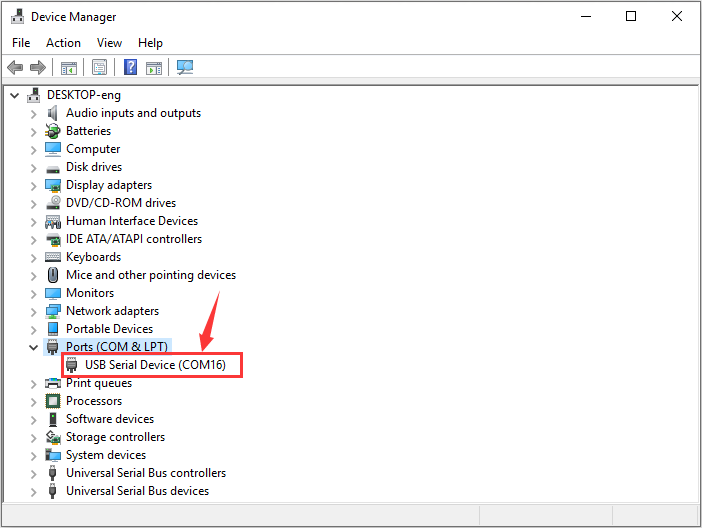This screenshot has width=702, height=528.
Task: Click the Print queues printer icon
Action: pos(53,383)
